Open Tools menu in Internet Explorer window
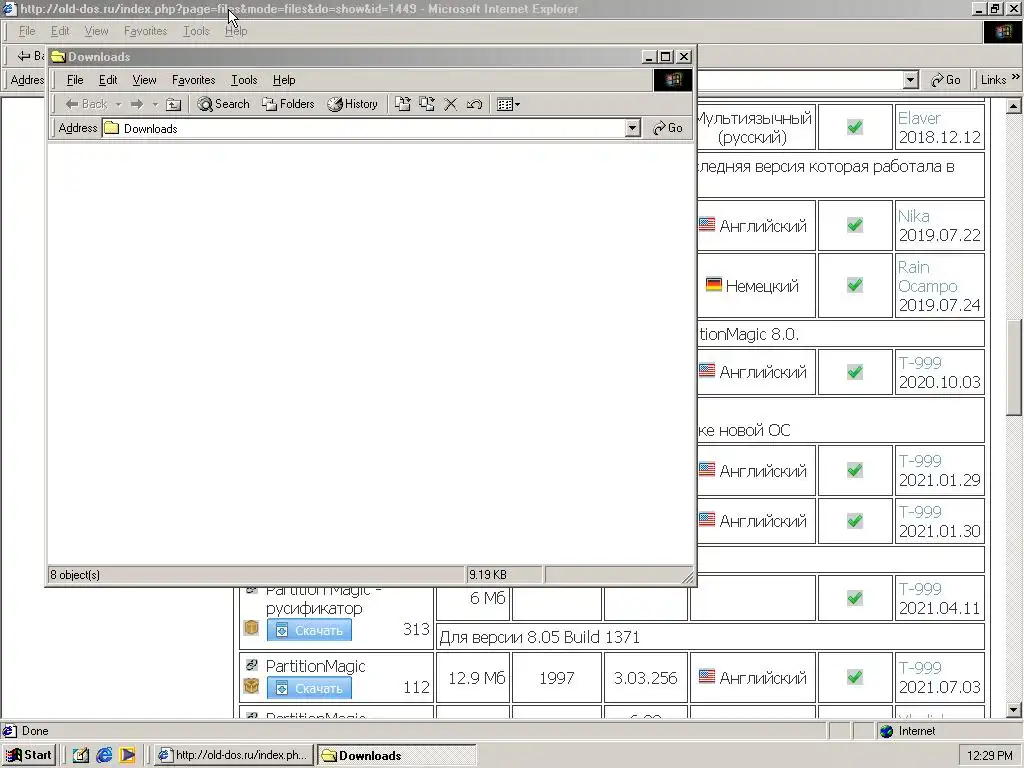1024x768 pixels. (196, 31)
